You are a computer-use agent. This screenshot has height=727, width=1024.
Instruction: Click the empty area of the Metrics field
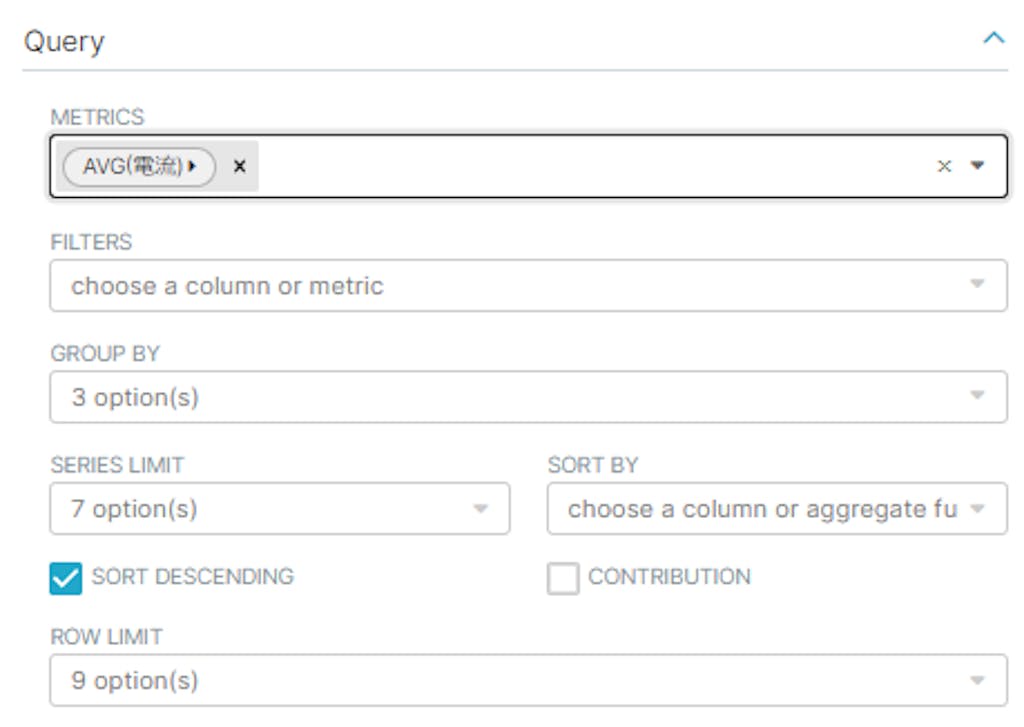[x=590, y=166]
